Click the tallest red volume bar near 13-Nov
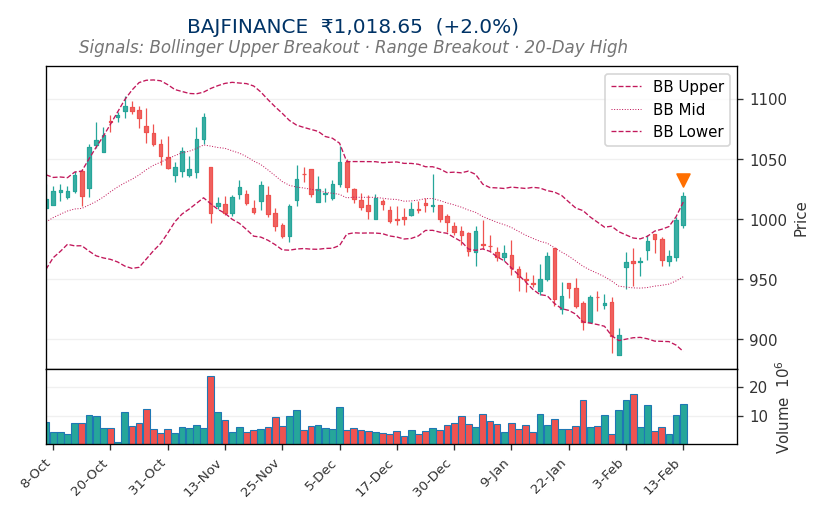The height and width of the screenshot is (517, 826). 211,410
